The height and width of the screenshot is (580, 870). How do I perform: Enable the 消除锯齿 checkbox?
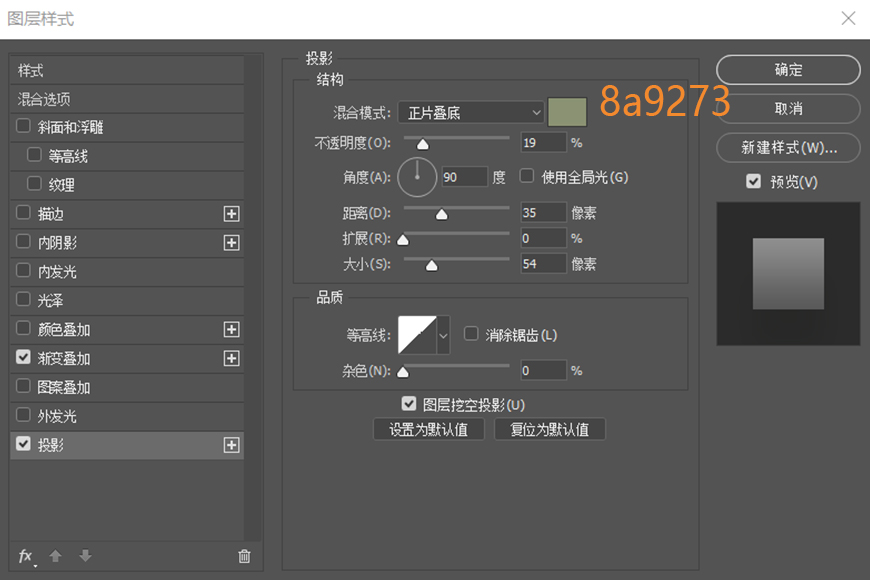pos(471,335)
